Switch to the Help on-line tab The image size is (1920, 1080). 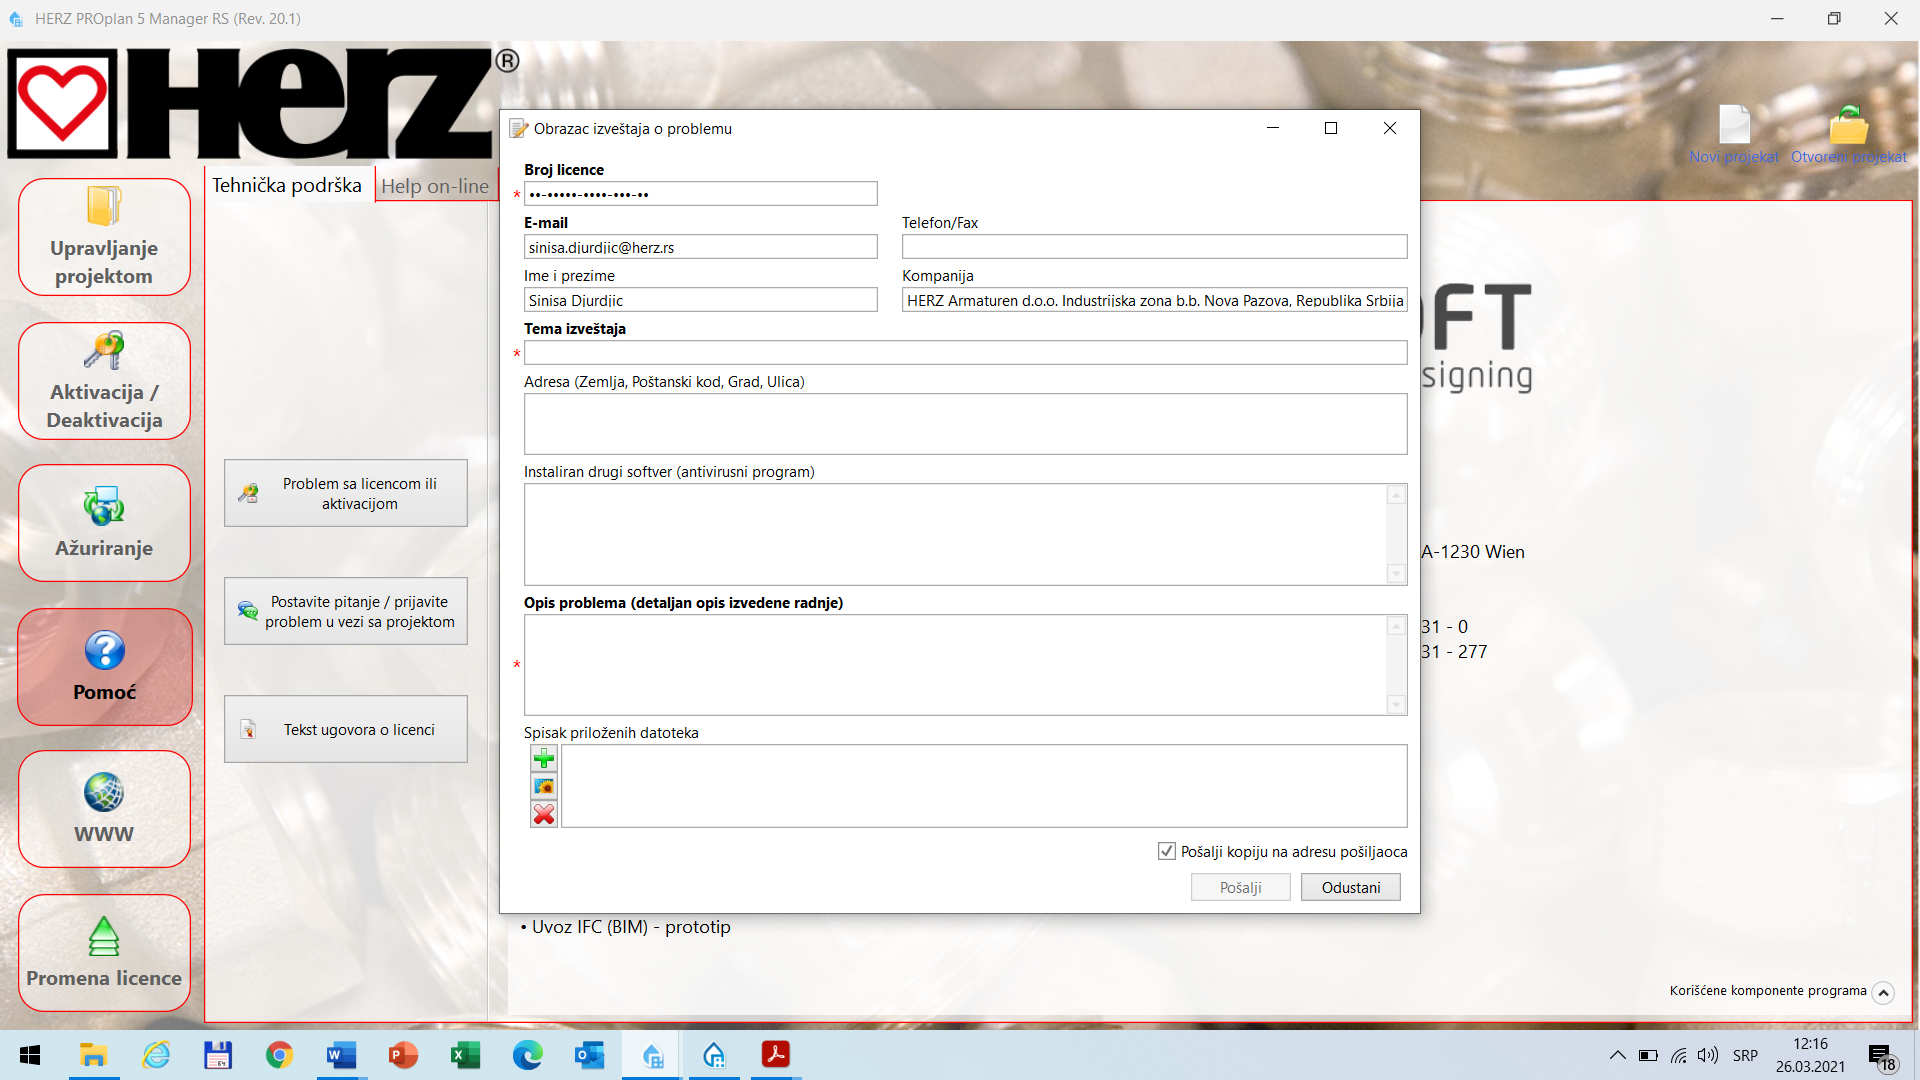click(435, 186)
